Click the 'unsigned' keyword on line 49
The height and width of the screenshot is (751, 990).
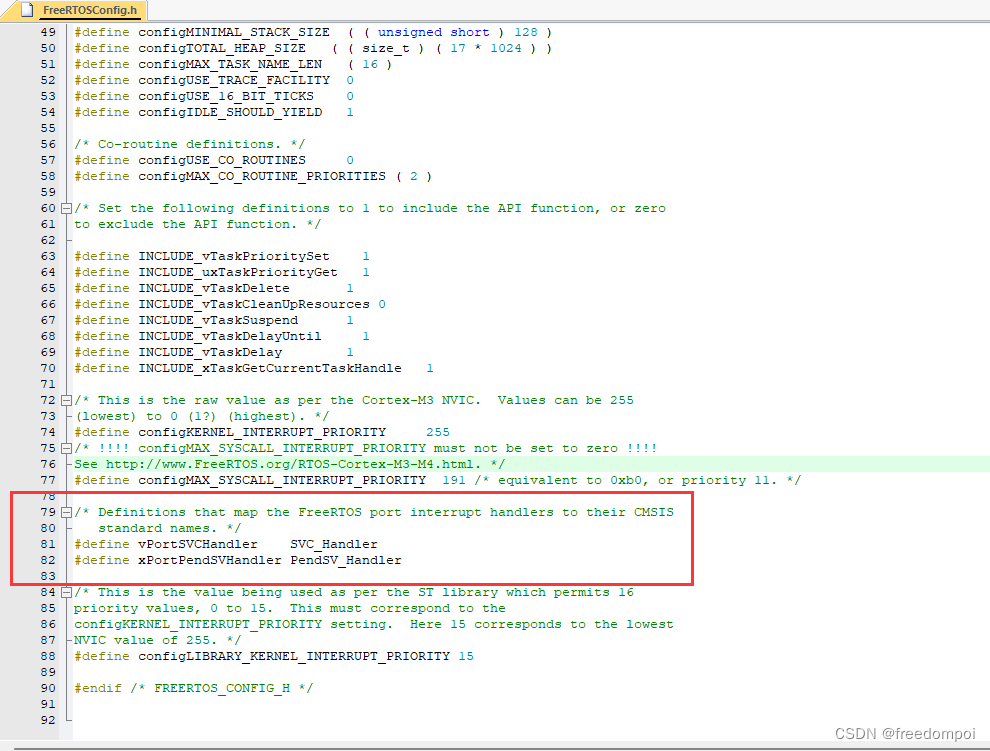pyautogui.click(x=410, y=32)
